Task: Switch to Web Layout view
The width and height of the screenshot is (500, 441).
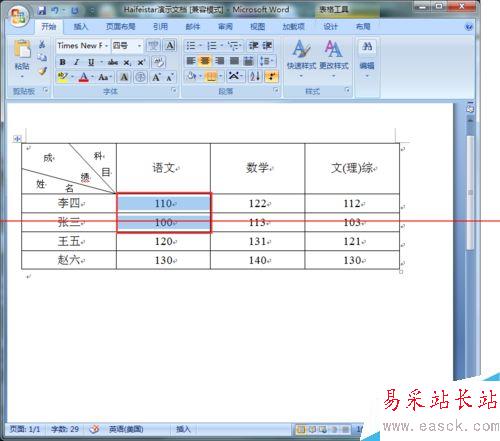Action: coord(323,429)
